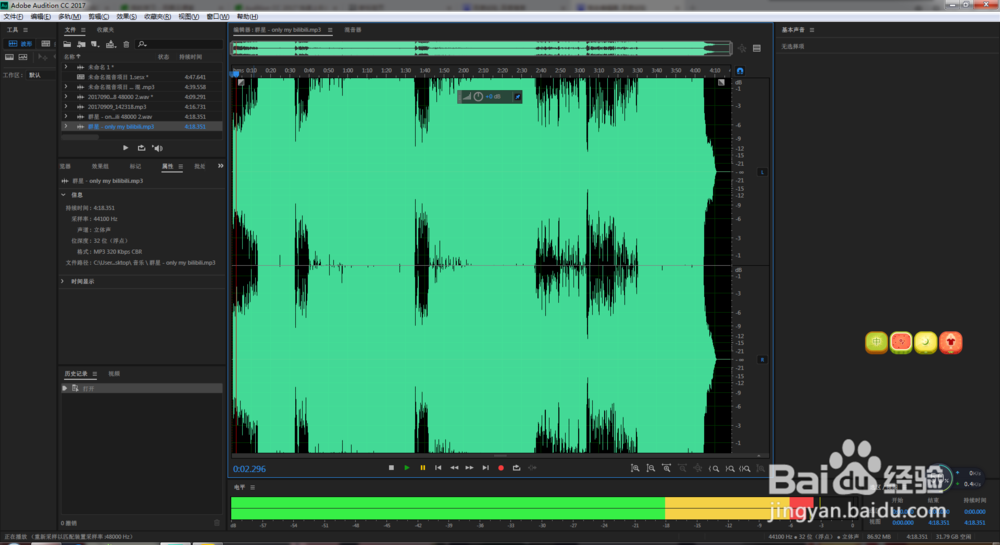Click the import file icon

pyautogui.click(x=81, y=44)
